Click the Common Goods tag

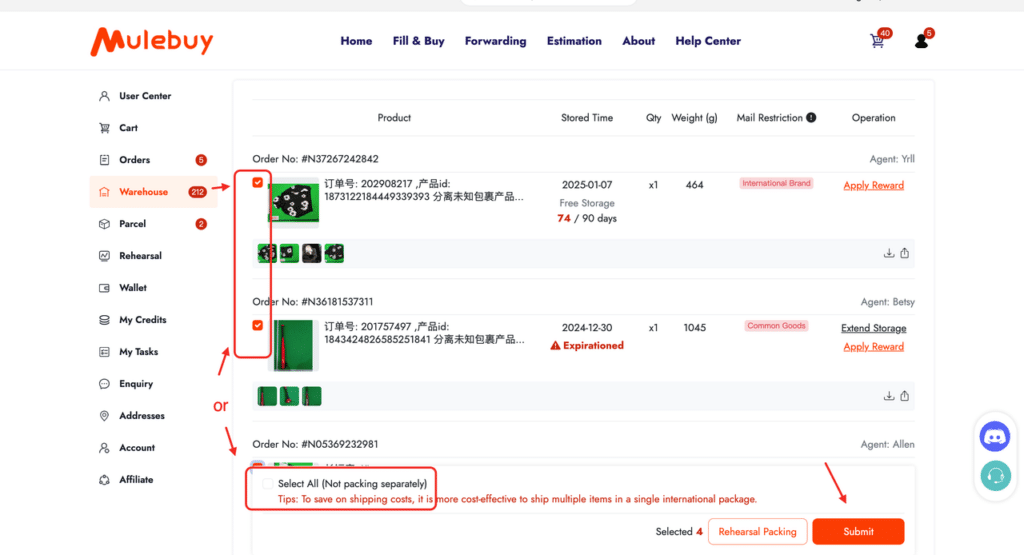(x=776, y=326)
